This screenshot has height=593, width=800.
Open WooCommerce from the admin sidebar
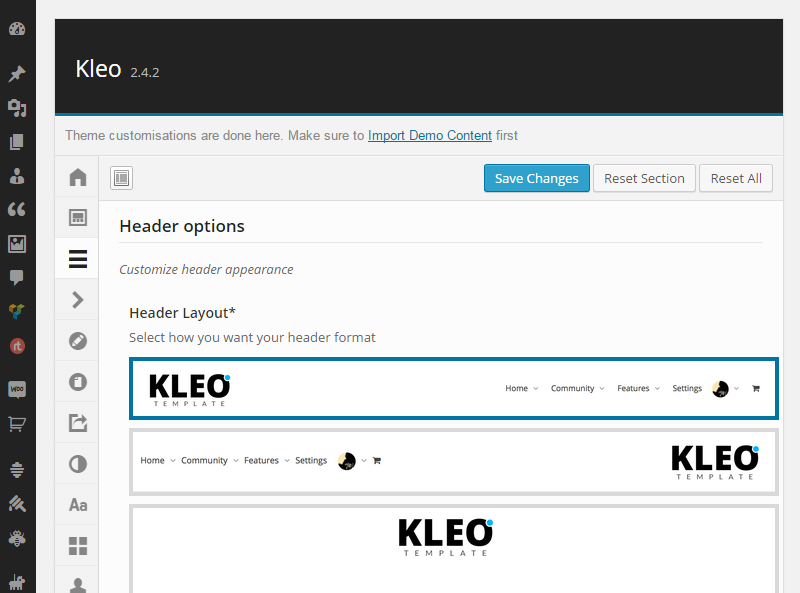click(x=16, y=389)
